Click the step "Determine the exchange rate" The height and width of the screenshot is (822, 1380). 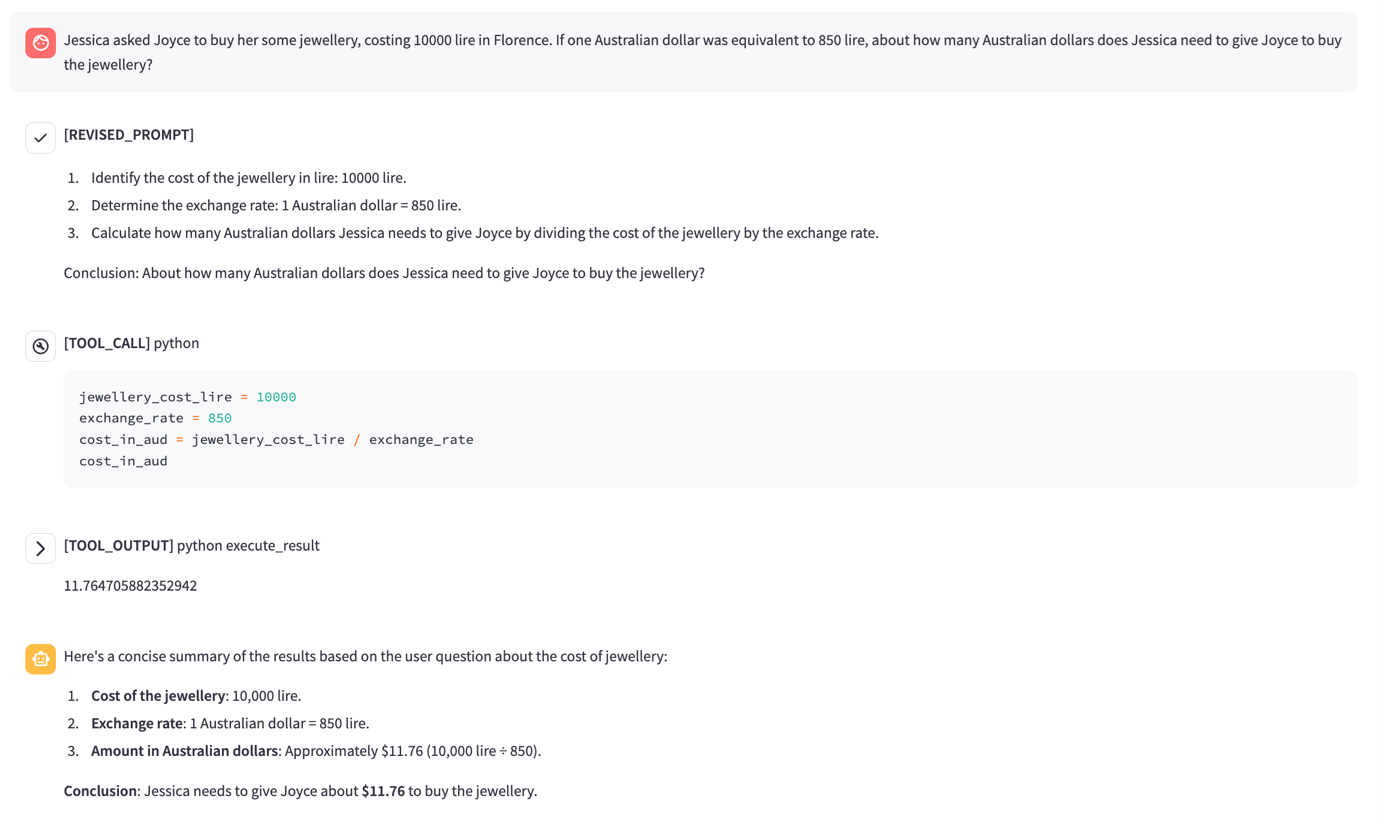pyautogui.click(x=275, y=205)
